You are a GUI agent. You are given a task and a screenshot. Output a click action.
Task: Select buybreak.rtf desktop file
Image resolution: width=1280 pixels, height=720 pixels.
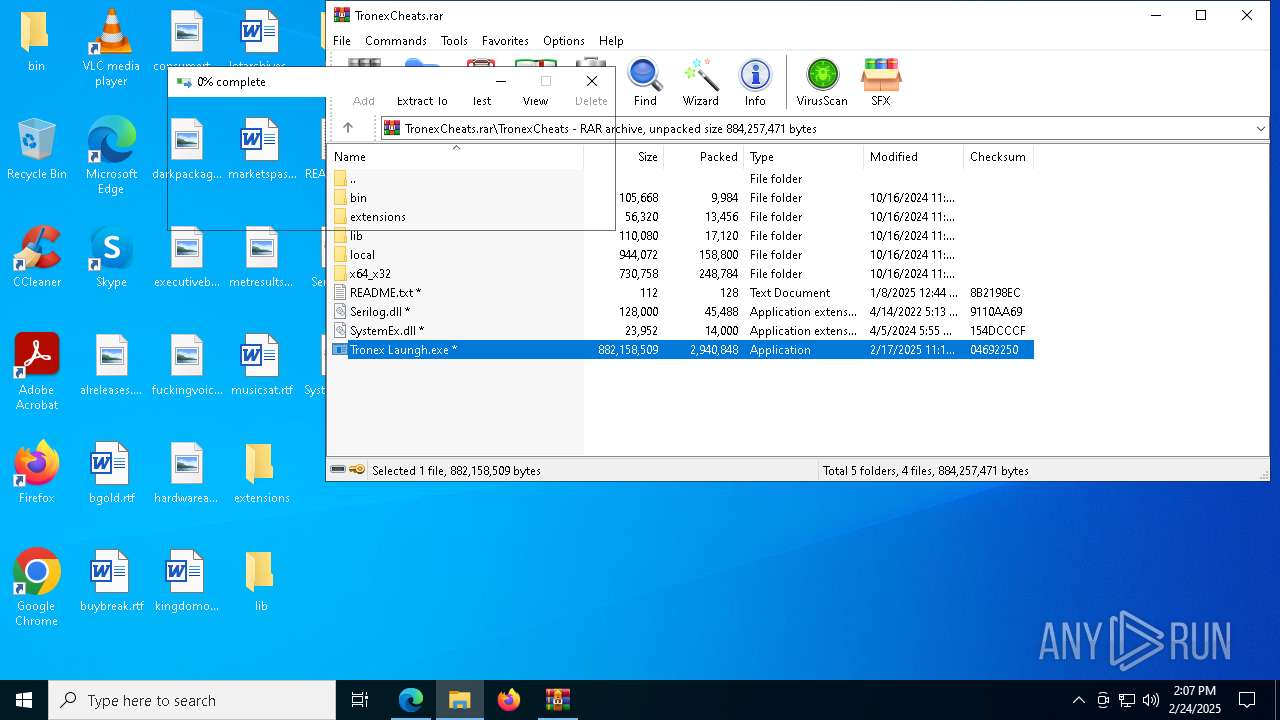[x=111, y=580]
